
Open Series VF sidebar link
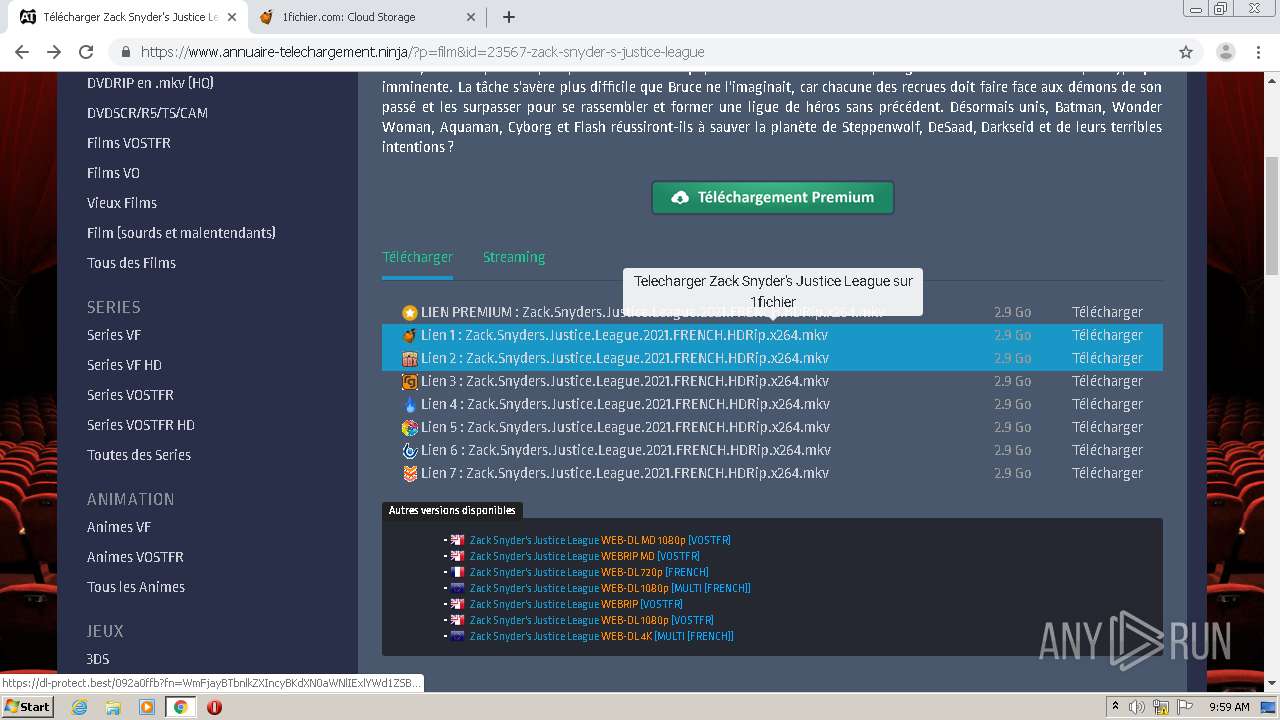coord(114,335)
